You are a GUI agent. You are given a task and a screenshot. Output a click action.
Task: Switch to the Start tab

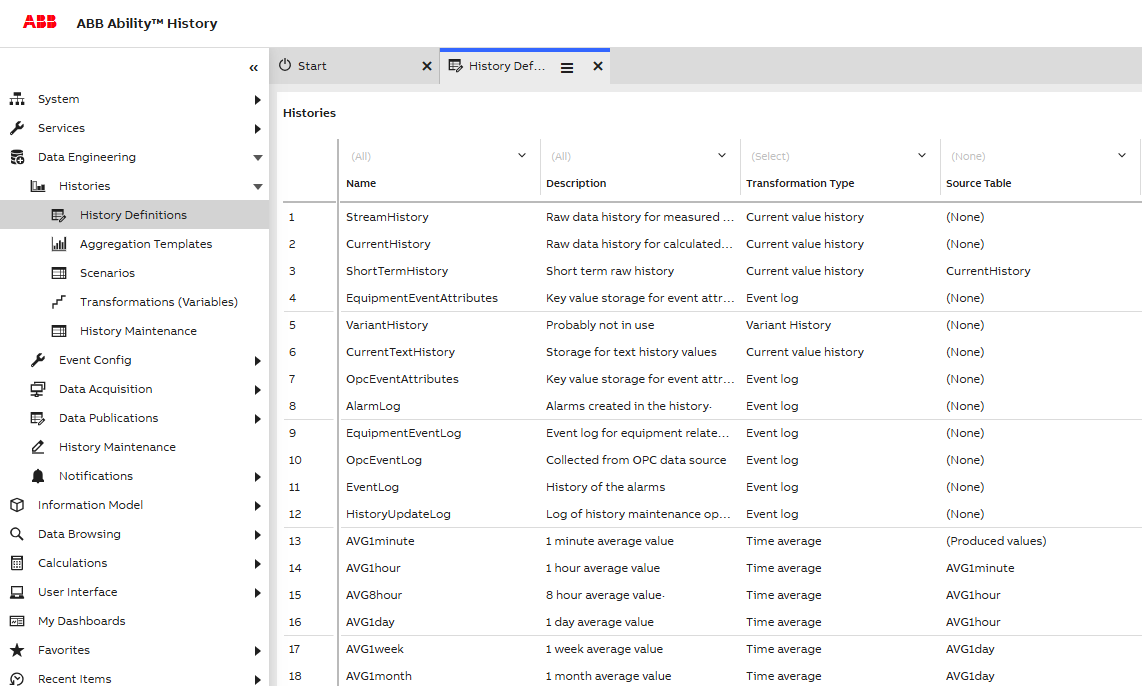355,66
